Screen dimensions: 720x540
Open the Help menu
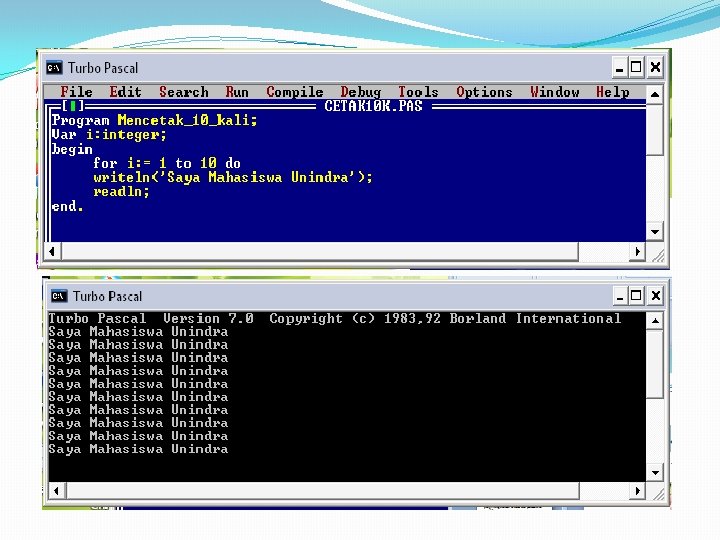613,92
